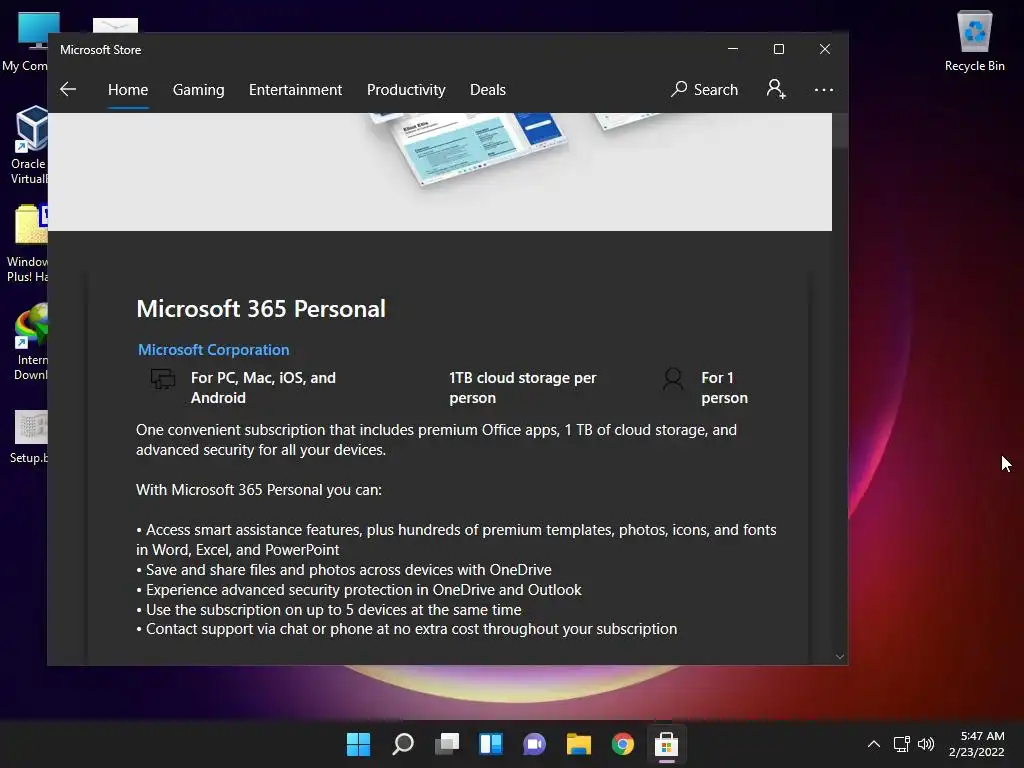The width and height of the screenshot is (1024, 768).
Task: Open the Widgets taskbar icon
Action: click(x=490, y=744)
